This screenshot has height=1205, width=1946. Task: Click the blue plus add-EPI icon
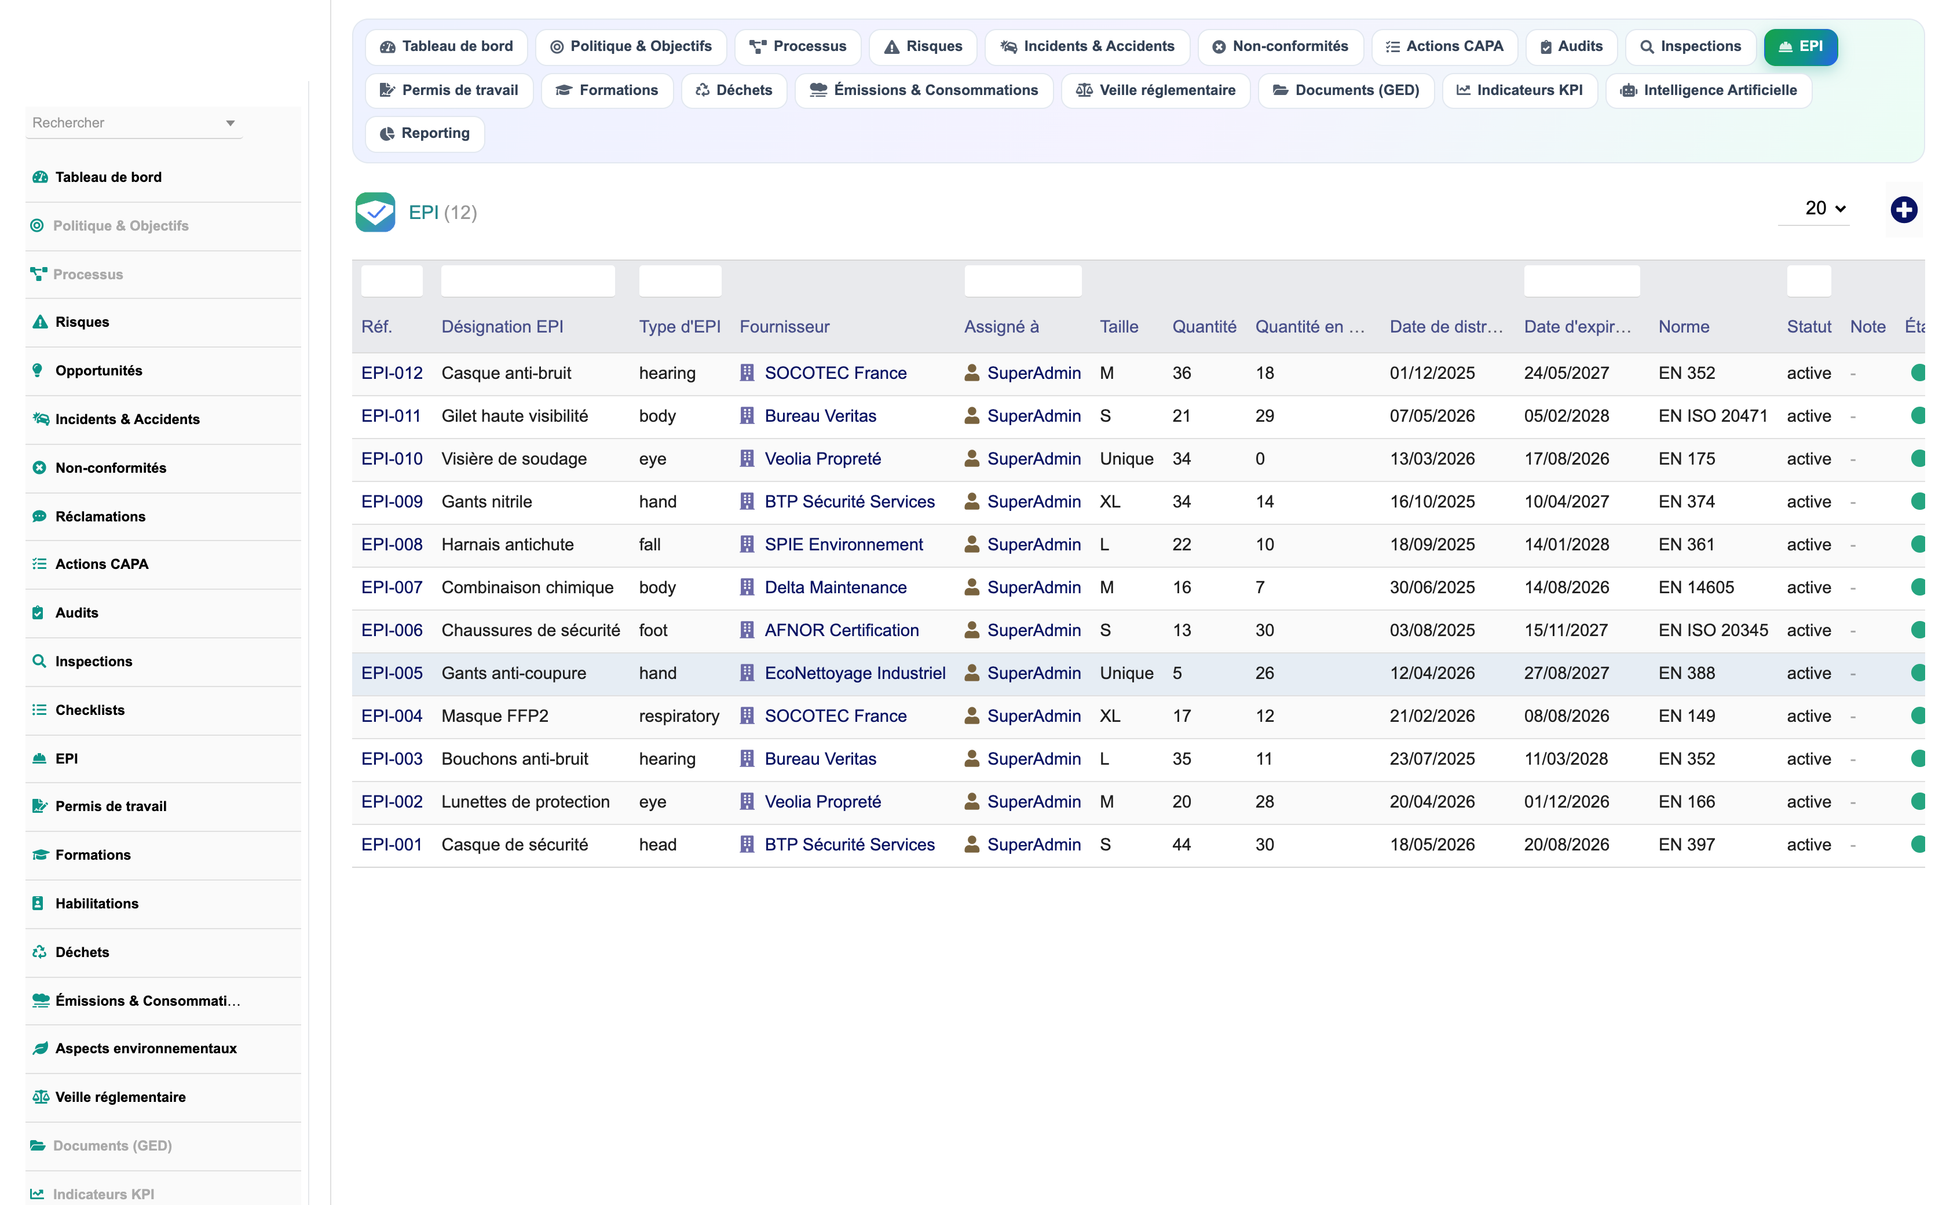(x=1903, y=210)
